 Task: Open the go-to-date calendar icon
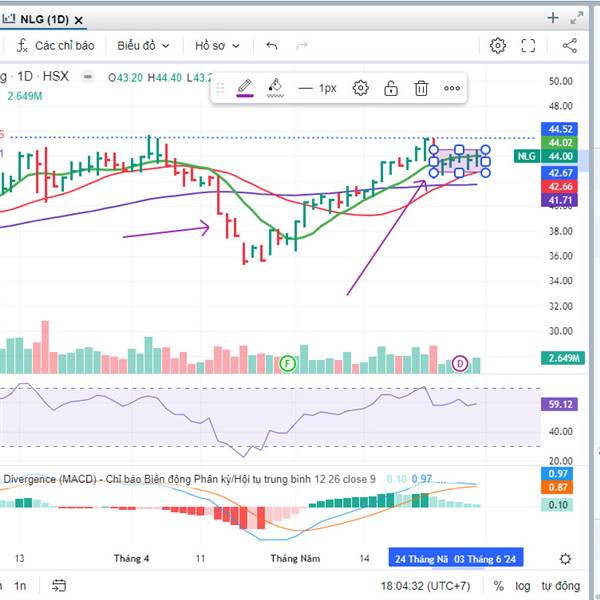point(59,585)
